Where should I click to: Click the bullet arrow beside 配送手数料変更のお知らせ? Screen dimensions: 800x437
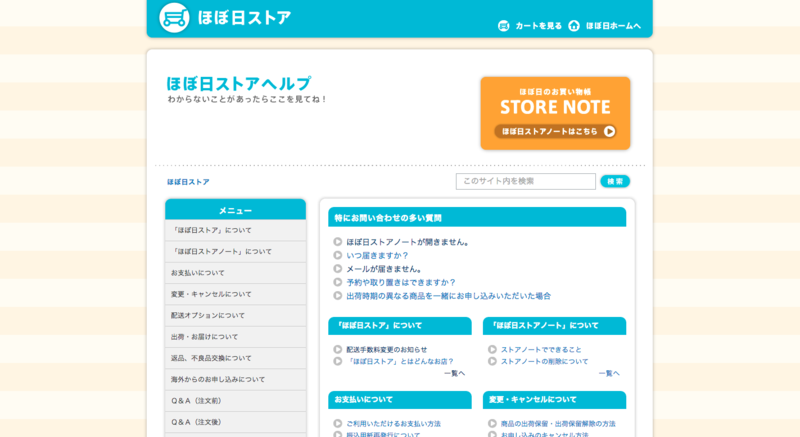coord(338,349)
